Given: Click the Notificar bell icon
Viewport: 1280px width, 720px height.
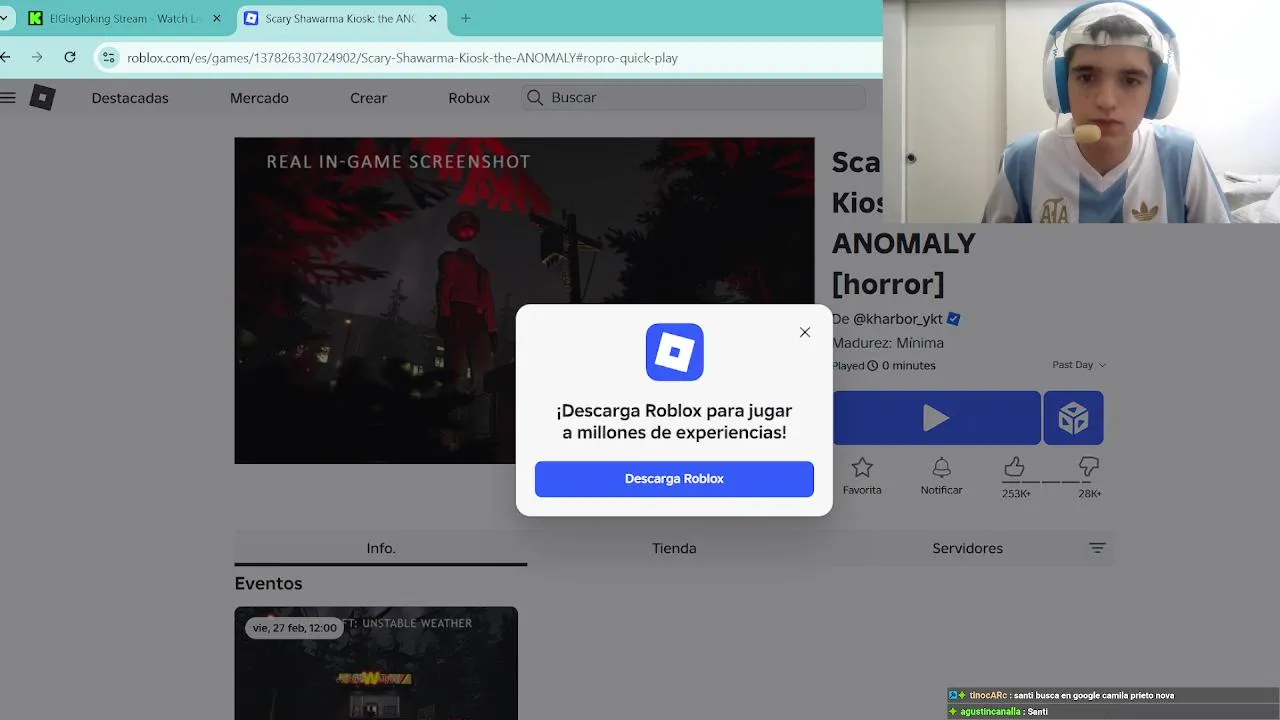Looking at the screenshot, I should (941, 468).
